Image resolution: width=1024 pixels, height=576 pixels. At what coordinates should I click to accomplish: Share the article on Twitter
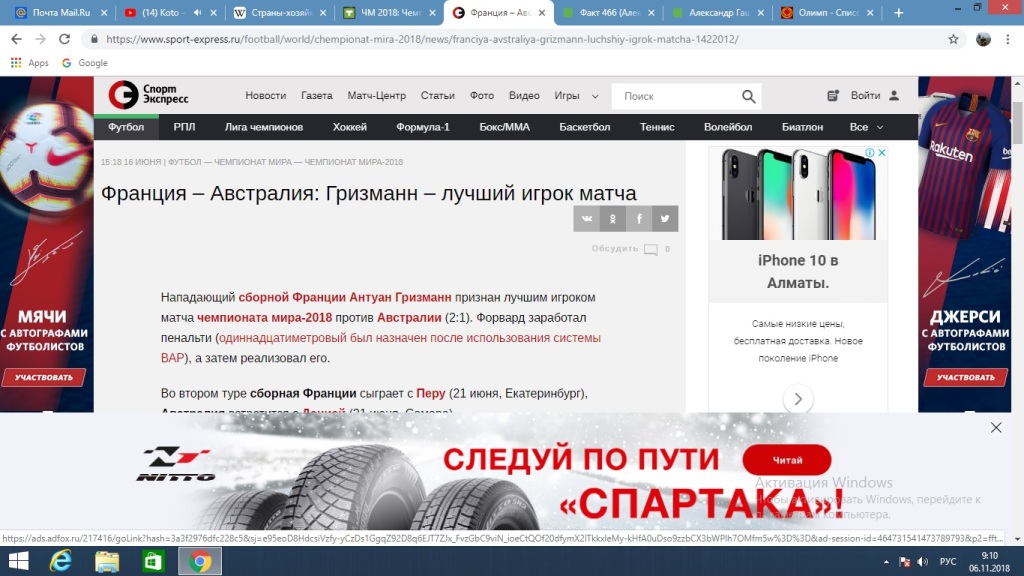click(x=665, y=219)
